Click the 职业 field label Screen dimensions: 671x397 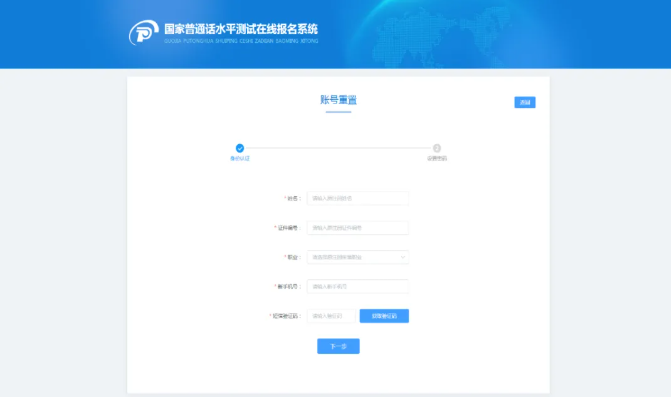coord(294,257)
